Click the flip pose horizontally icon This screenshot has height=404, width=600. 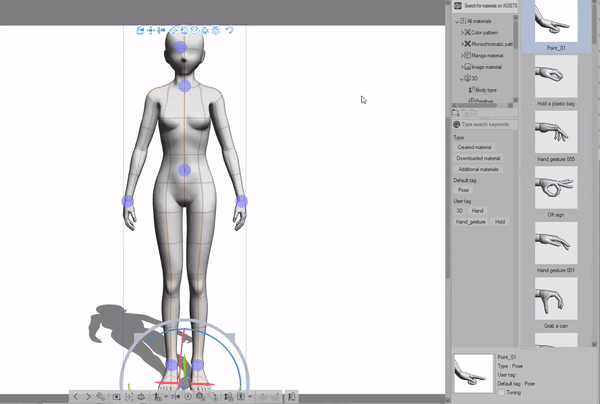coord(176,397)
